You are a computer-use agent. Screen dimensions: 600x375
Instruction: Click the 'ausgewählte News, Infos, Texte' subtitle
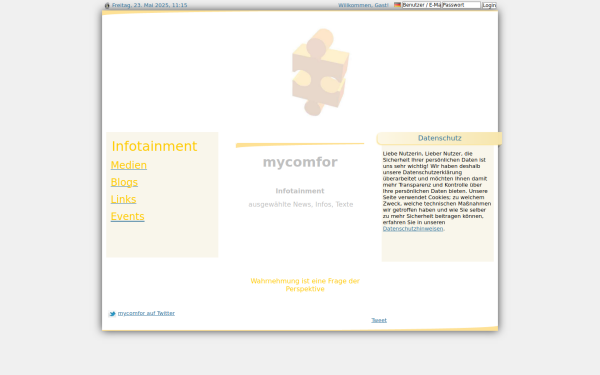(x=301, y=204)
